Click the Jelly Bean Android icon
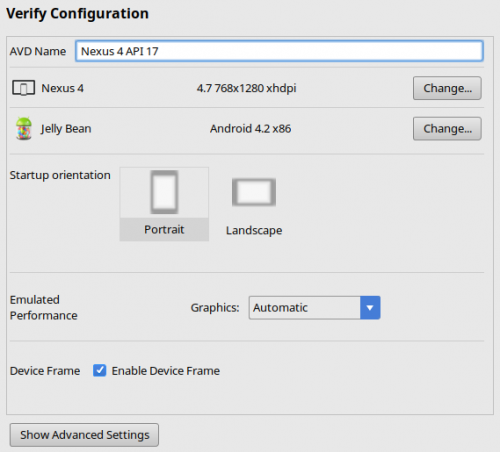 pos(24,128)
